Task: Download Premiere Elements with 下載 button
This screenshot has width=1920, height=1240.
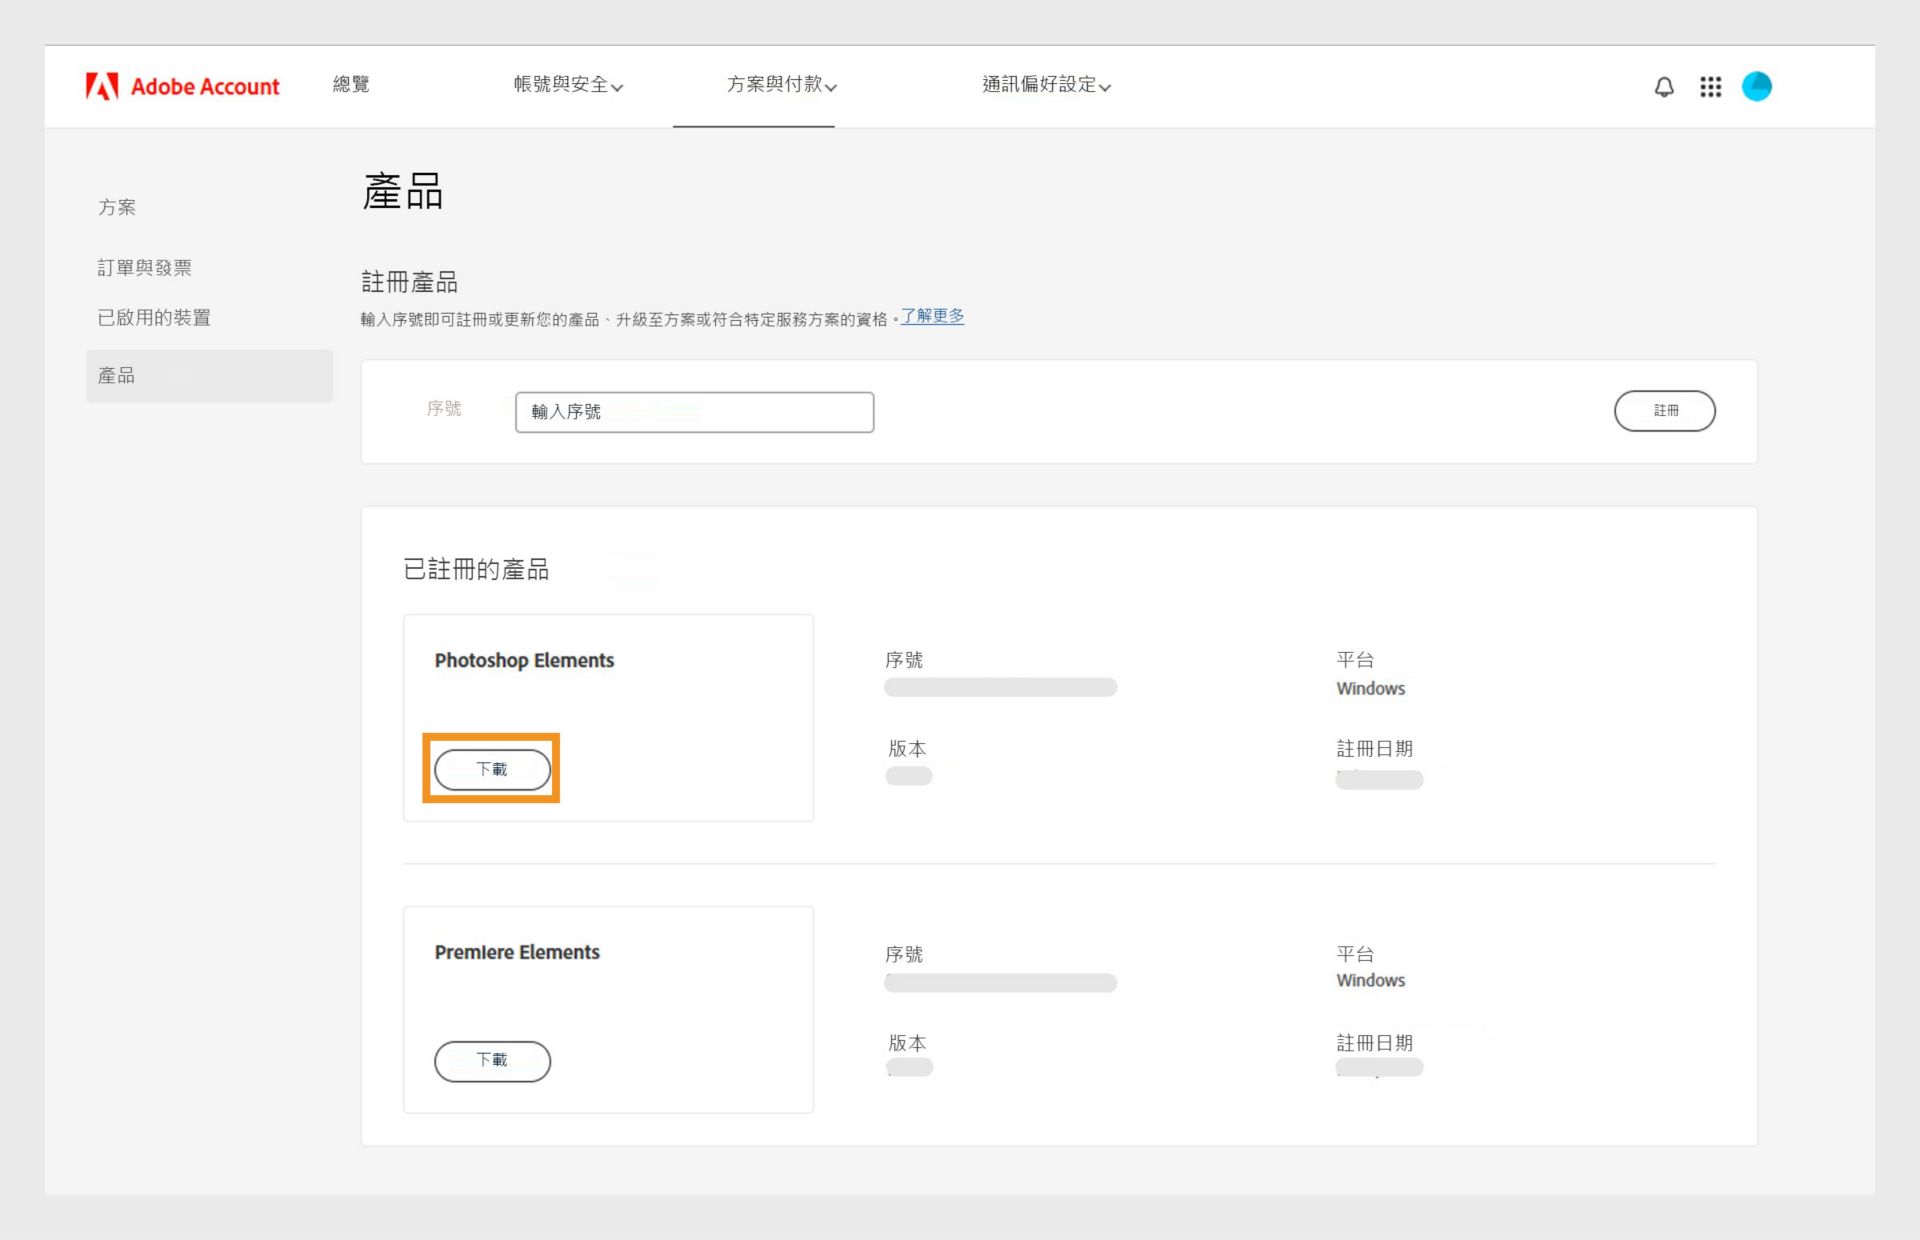Action: [492, 1060]
